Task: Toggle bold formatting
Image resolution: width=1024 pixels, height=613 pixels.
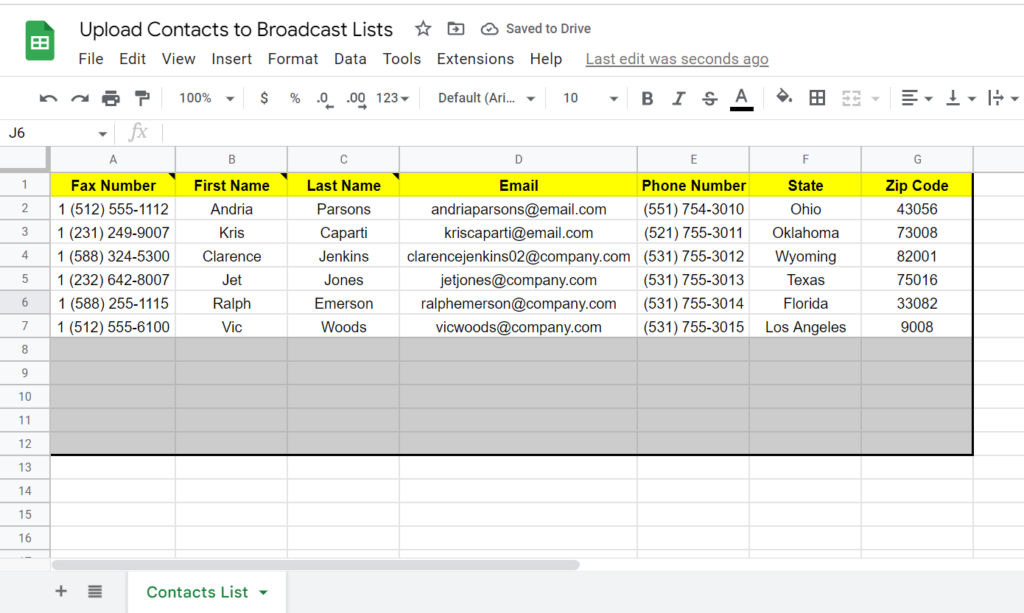Action: (x=647, y=99)
